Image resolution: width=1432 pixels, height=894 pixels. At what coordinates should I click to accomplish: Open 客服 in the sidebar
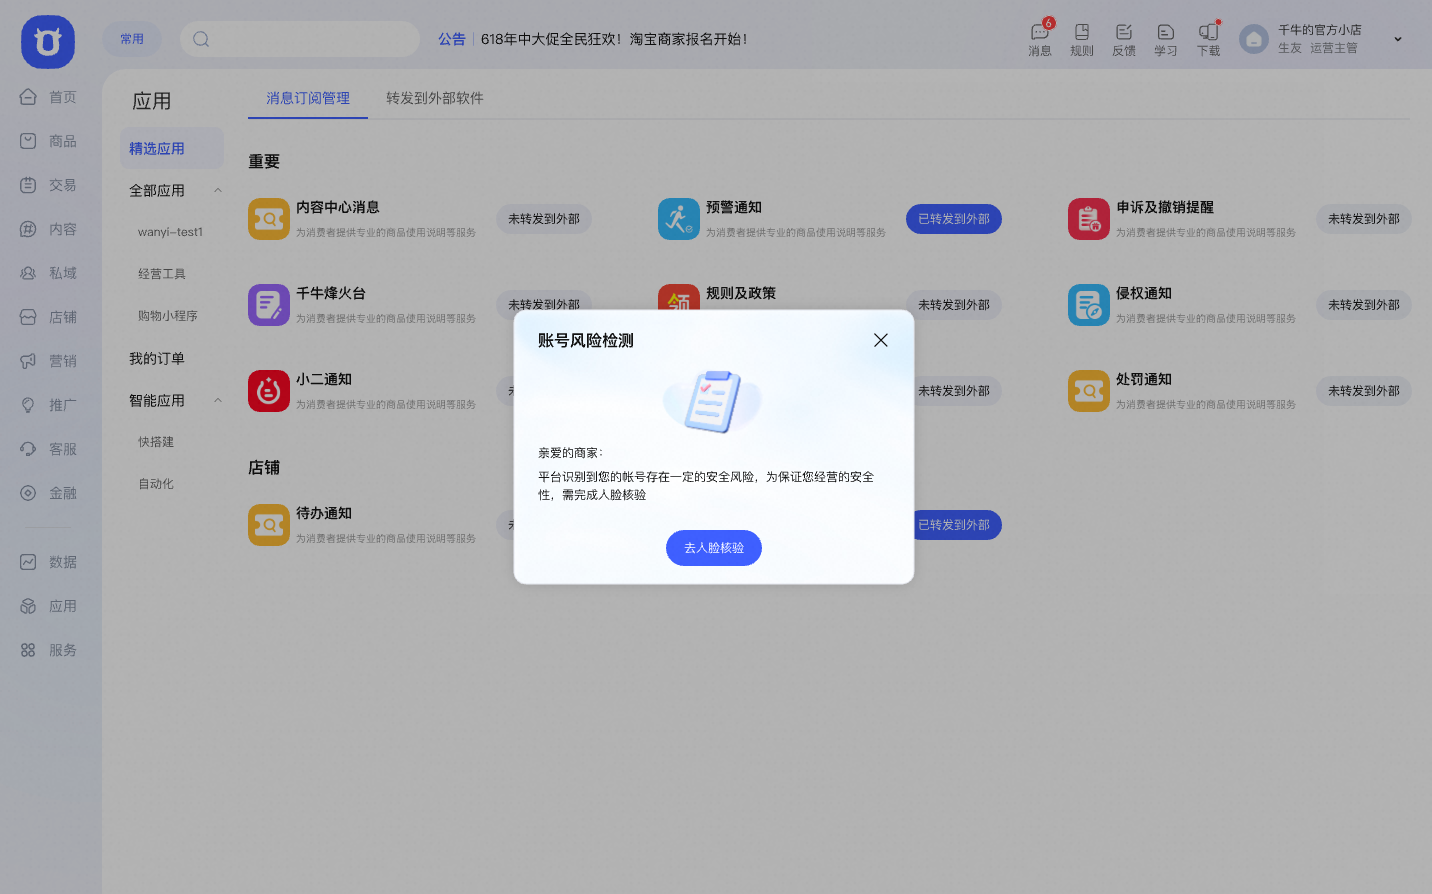click(x=49, y=449)
